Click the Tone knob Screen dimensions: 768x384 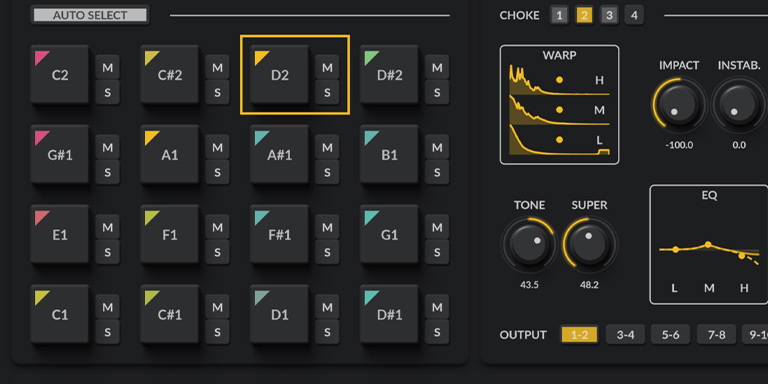pos(529,245)
